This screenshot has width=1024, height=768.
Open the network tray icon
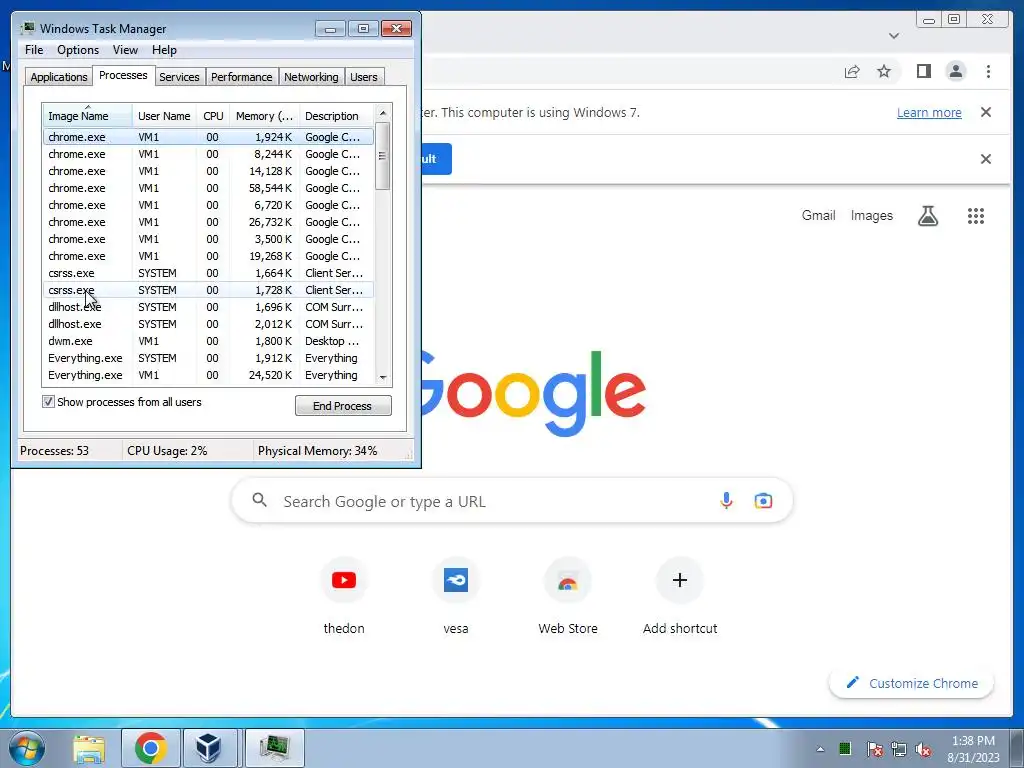899,749
